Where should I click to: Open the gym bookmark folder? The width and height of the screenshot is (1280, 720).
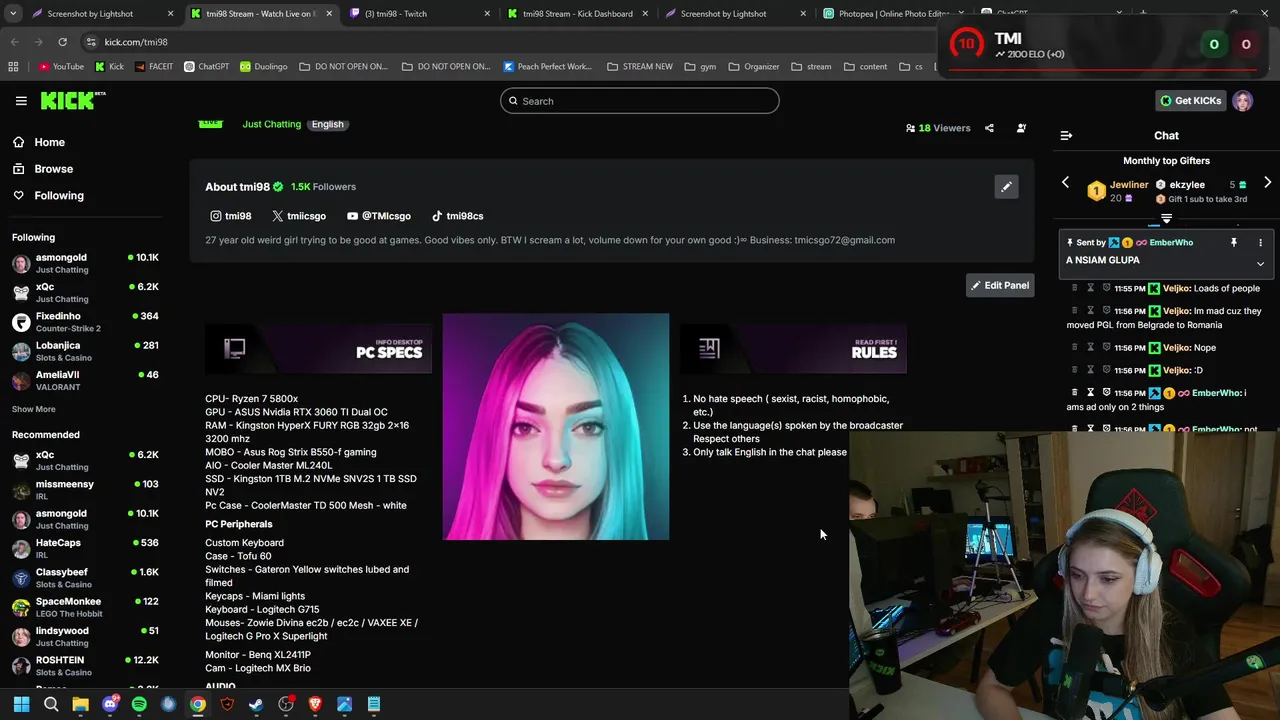700,67
